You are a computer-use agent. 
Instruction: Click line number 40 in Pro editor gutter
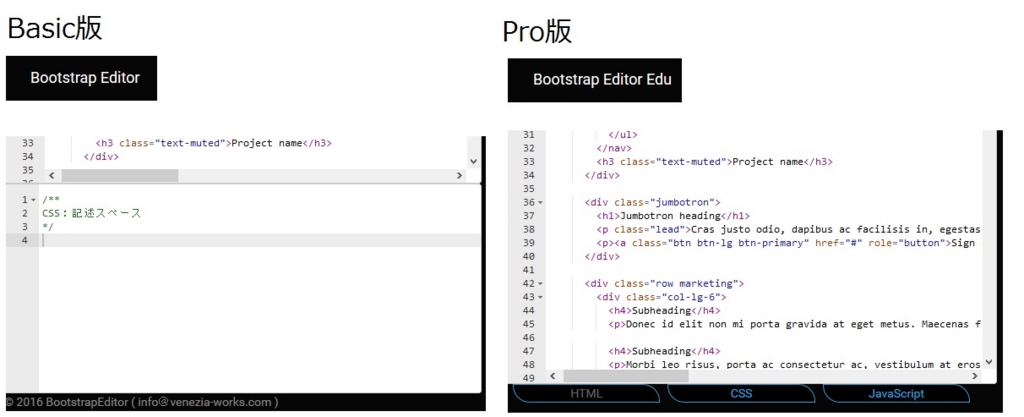[528, 256]
